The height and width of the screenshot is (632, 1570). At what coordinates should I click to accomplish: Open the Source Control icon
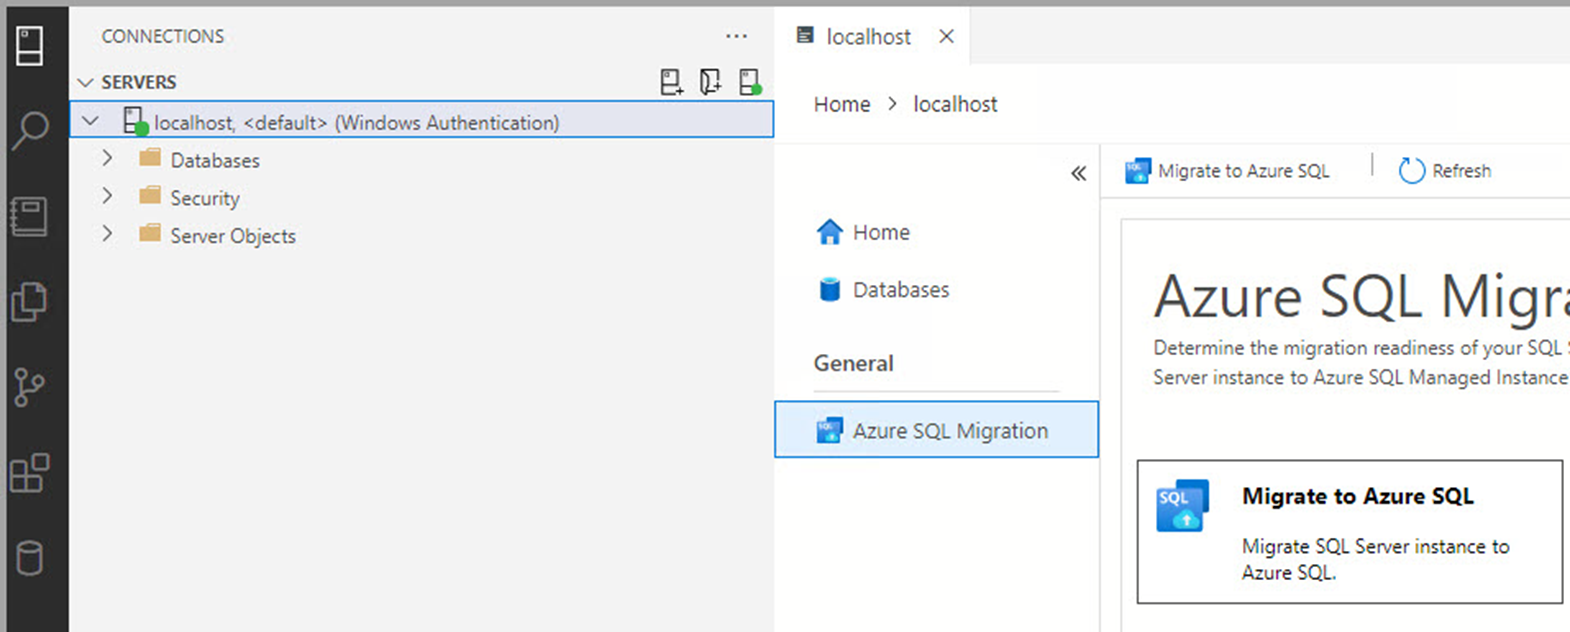30,387
